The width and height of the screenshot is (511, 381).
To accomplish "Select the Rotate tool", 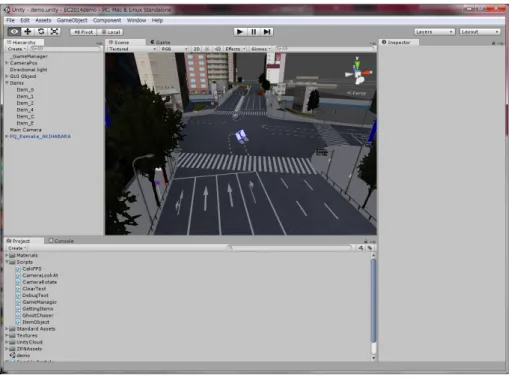I will click(x=41, y=32).
